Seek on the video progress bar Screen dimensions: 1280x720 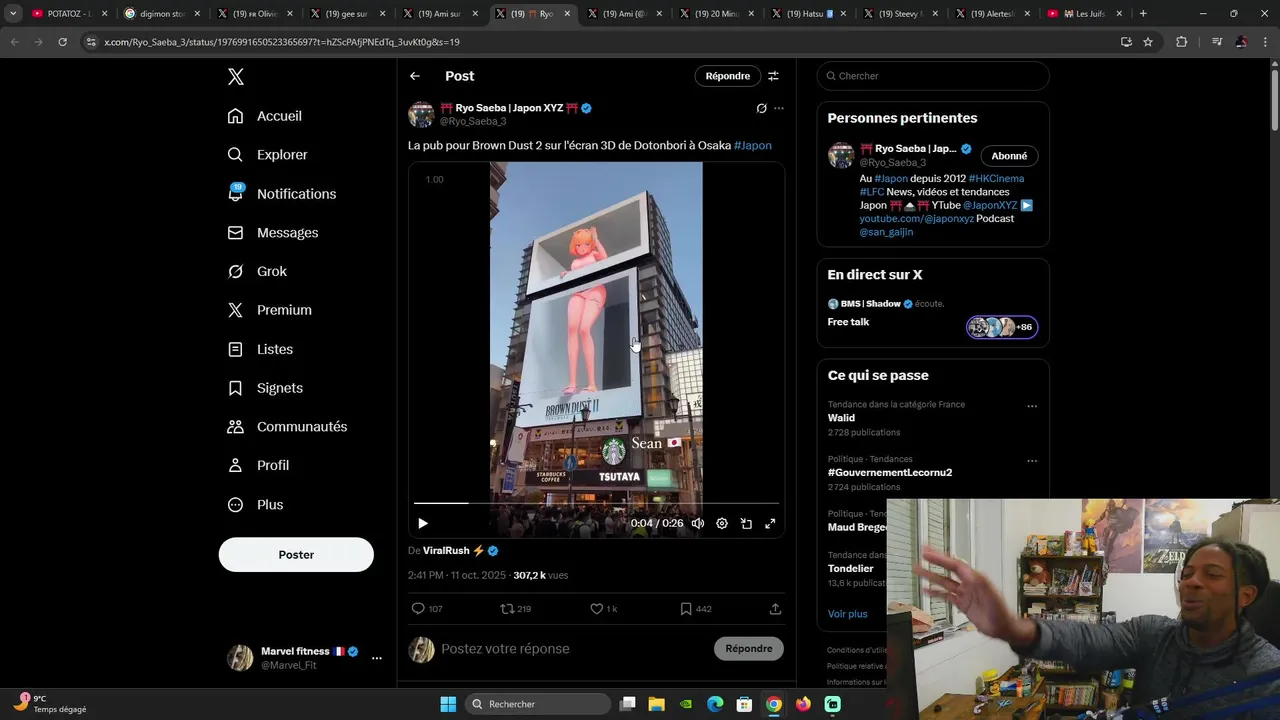coord(596,503)
